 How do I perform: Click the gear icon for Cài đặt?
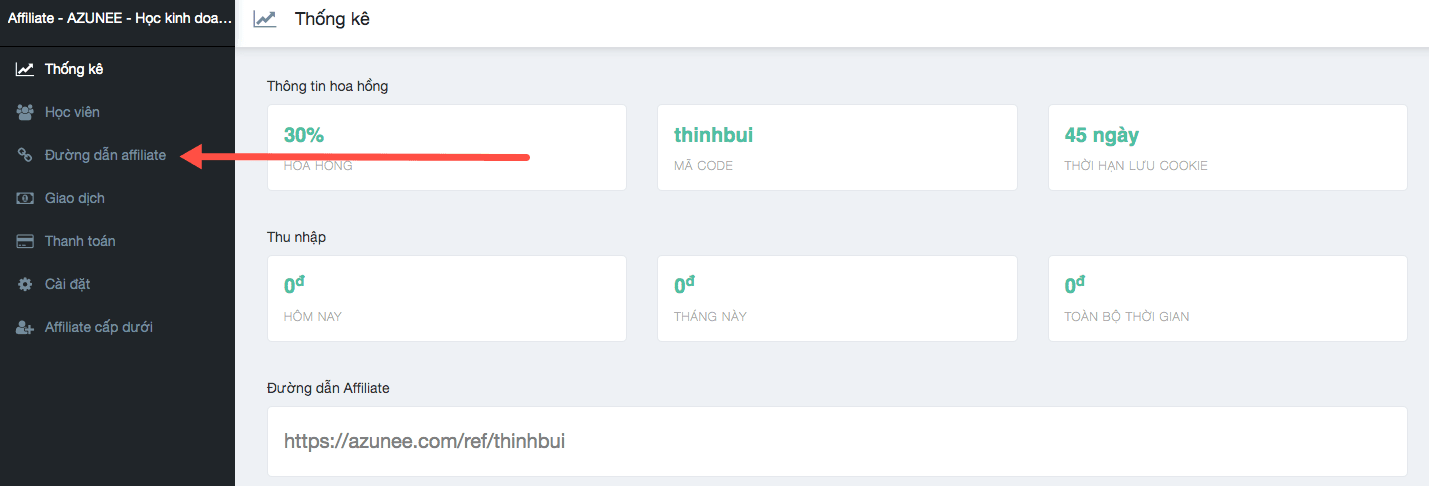pos(25,284)
